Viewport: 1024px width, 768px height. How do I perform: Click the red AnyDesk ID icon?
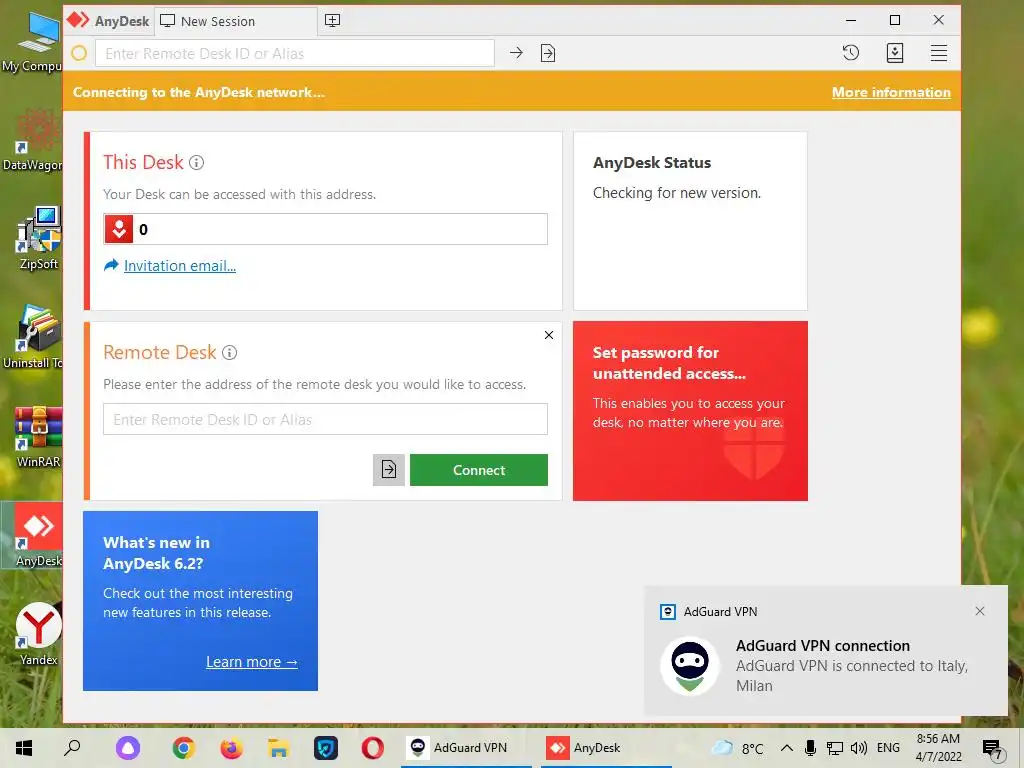coord(119,229)
